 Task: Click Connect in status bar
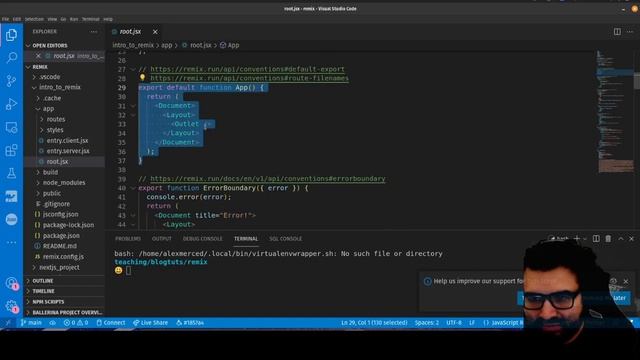(x=111, y=323)
